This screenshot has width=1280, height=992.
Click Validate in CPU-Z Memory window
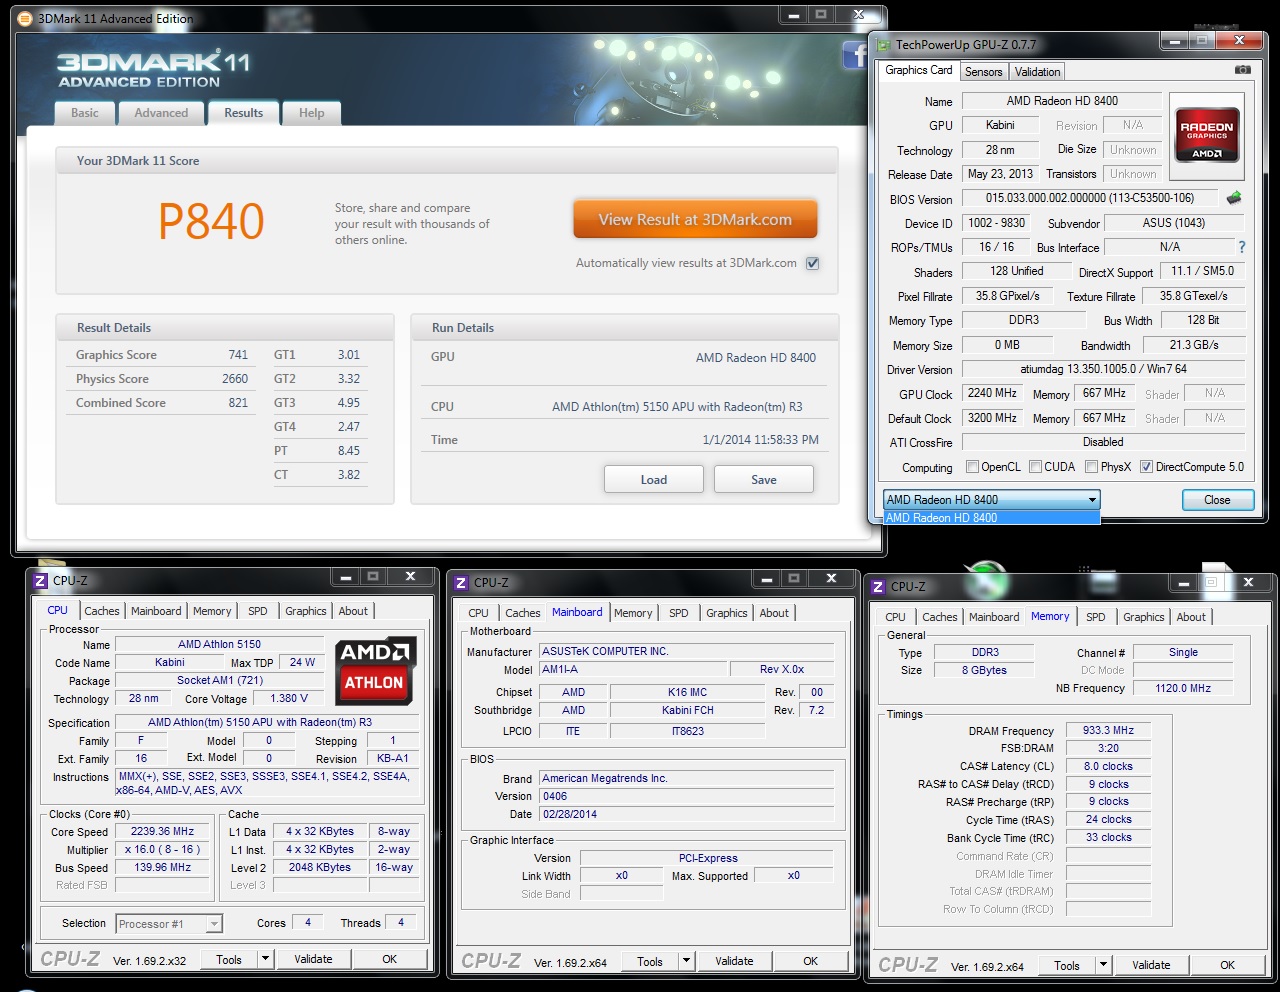(x=1151, y=965)
